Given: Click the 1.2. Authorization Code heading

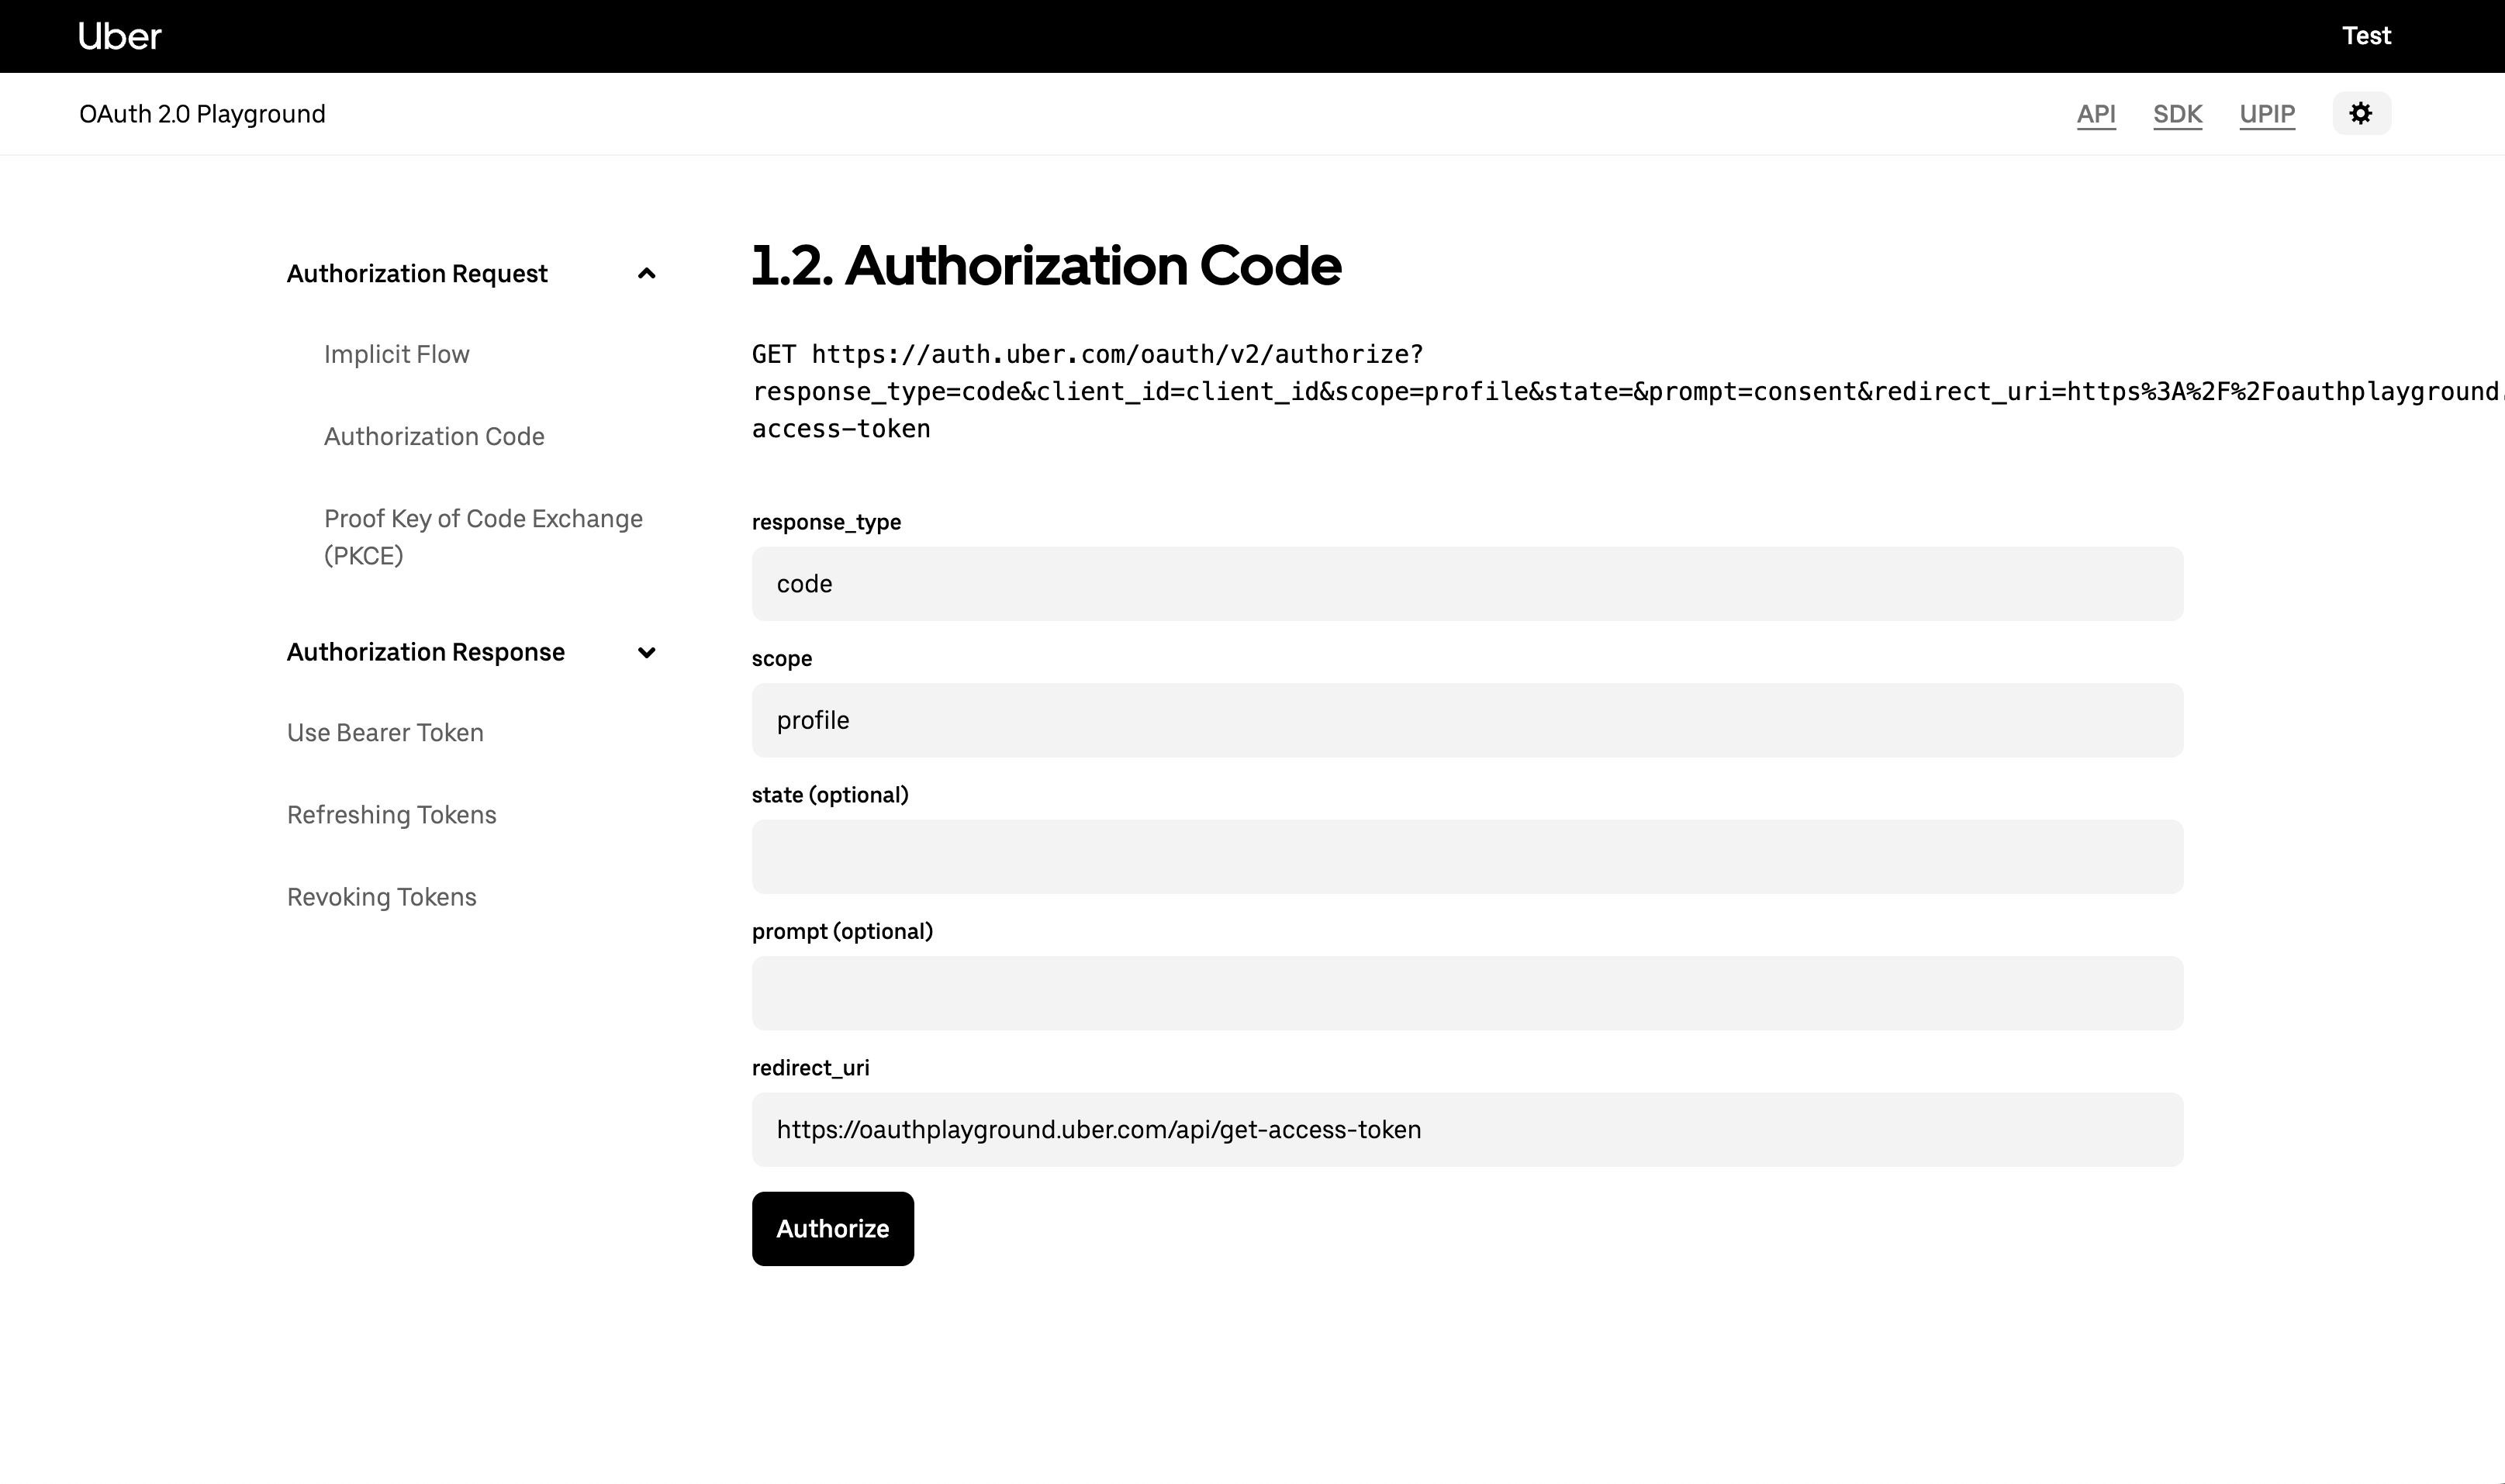Looking at the screenshot, I should point(1046,265).
